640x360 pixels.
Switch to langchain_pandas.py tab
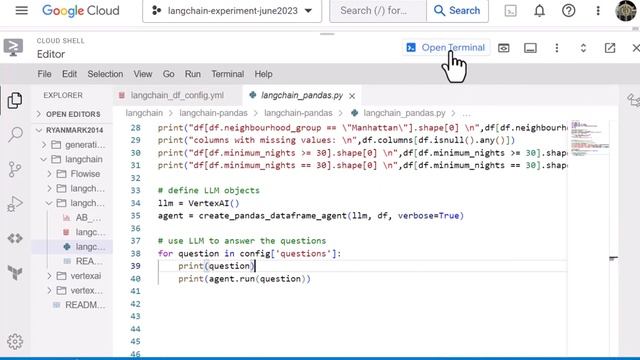tap(301, 95)
